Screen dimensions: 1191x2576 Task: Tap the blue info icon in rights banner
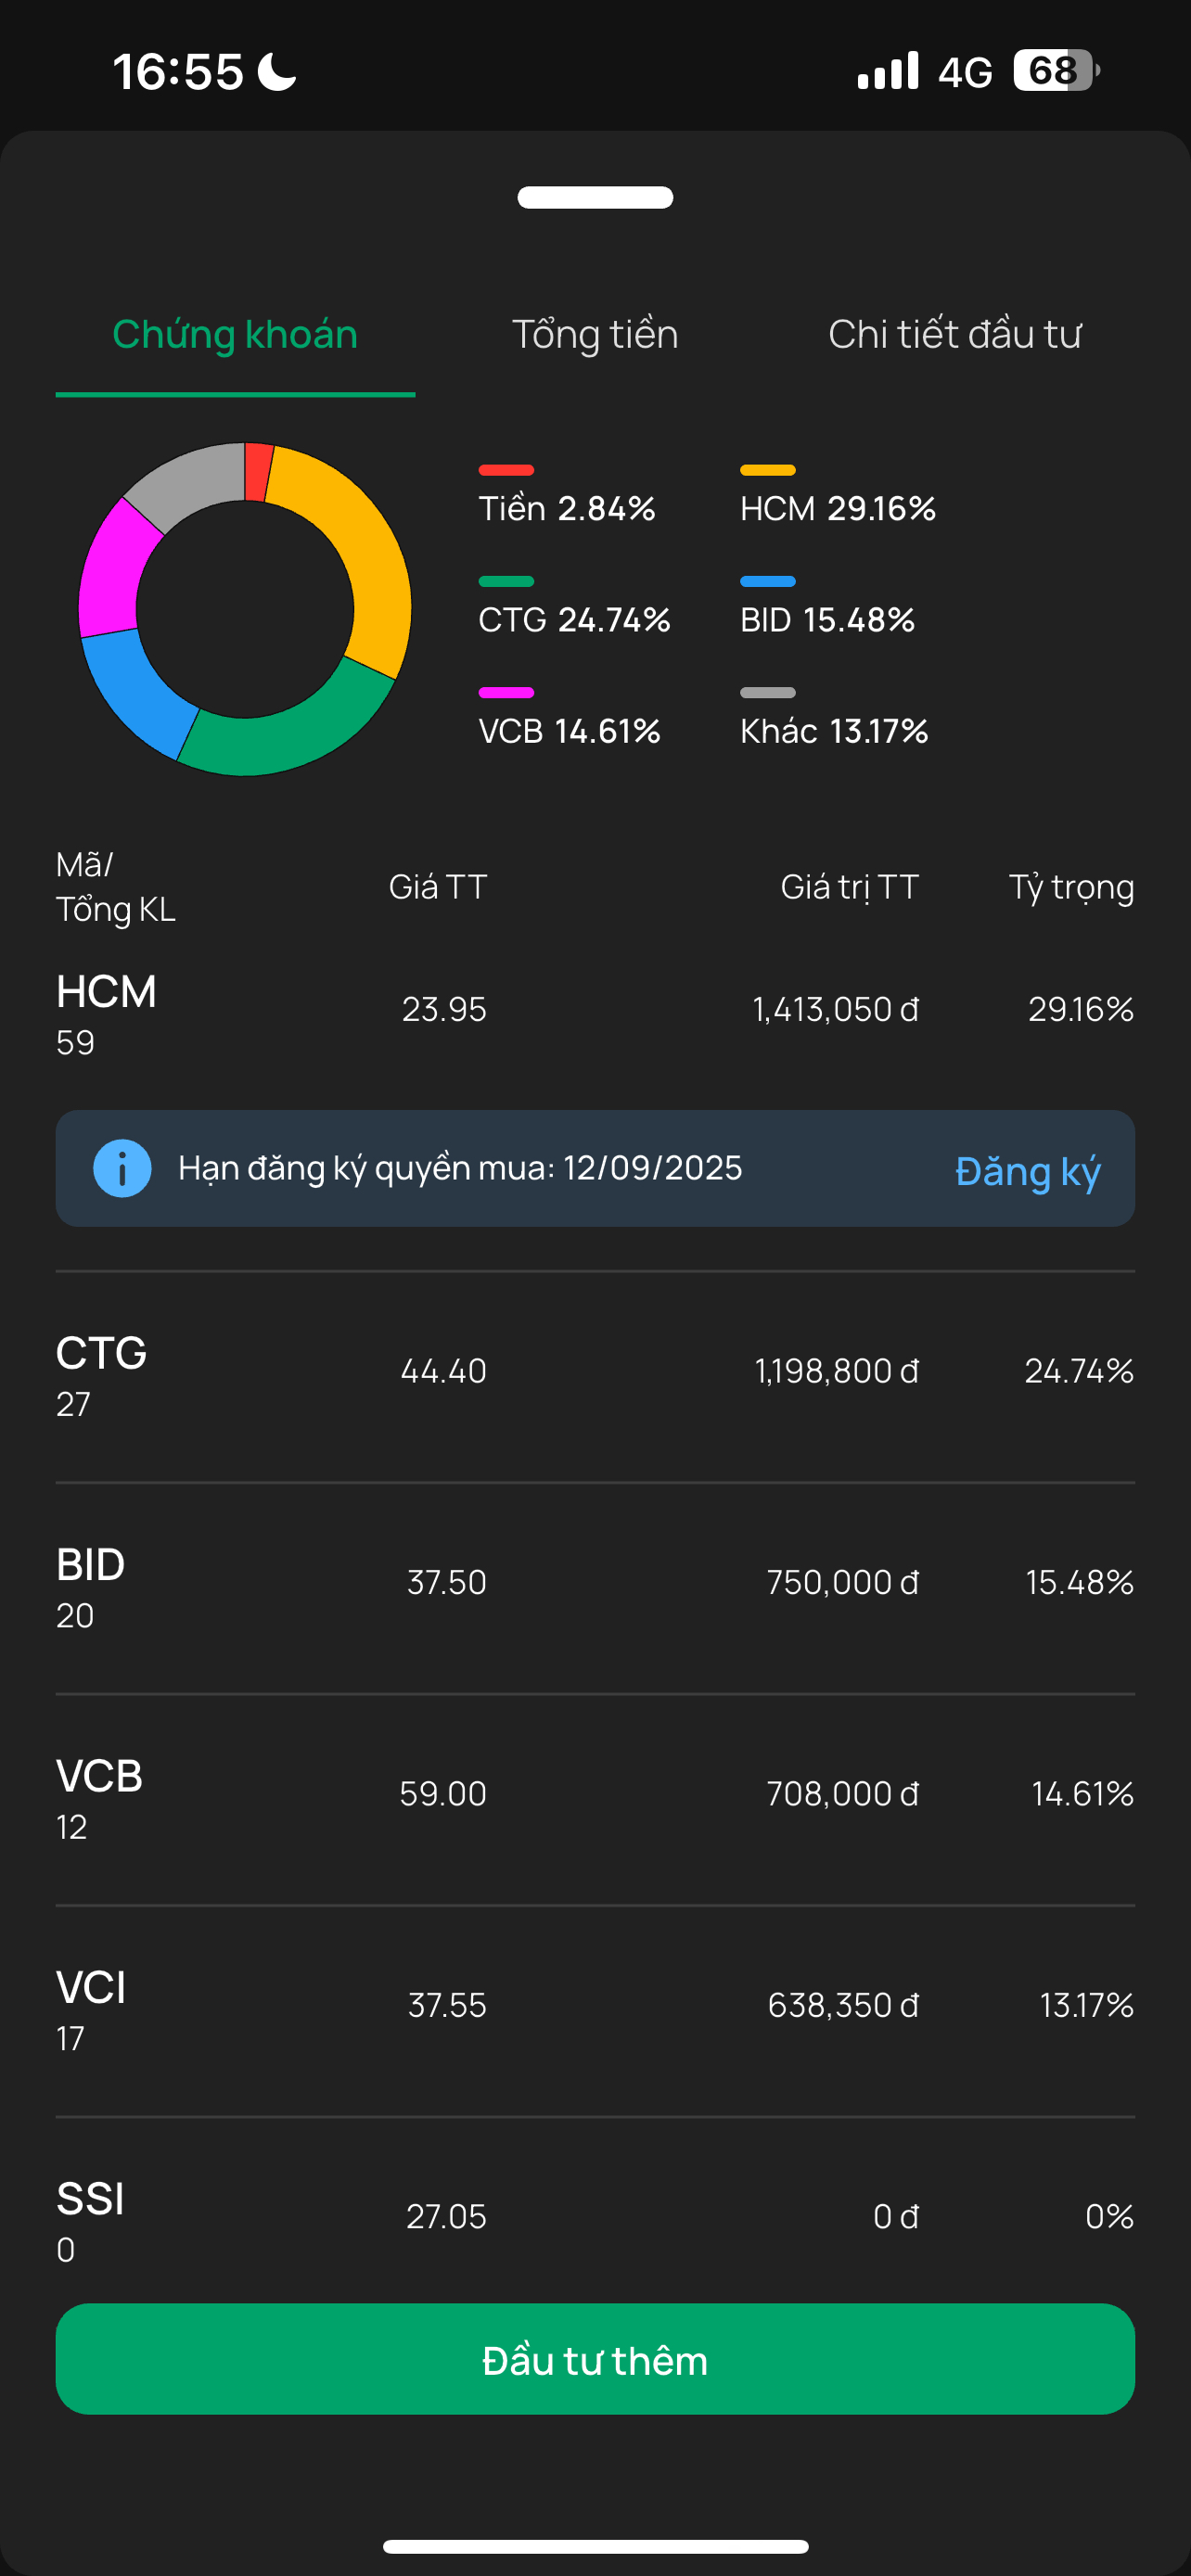coord(122,1168)
